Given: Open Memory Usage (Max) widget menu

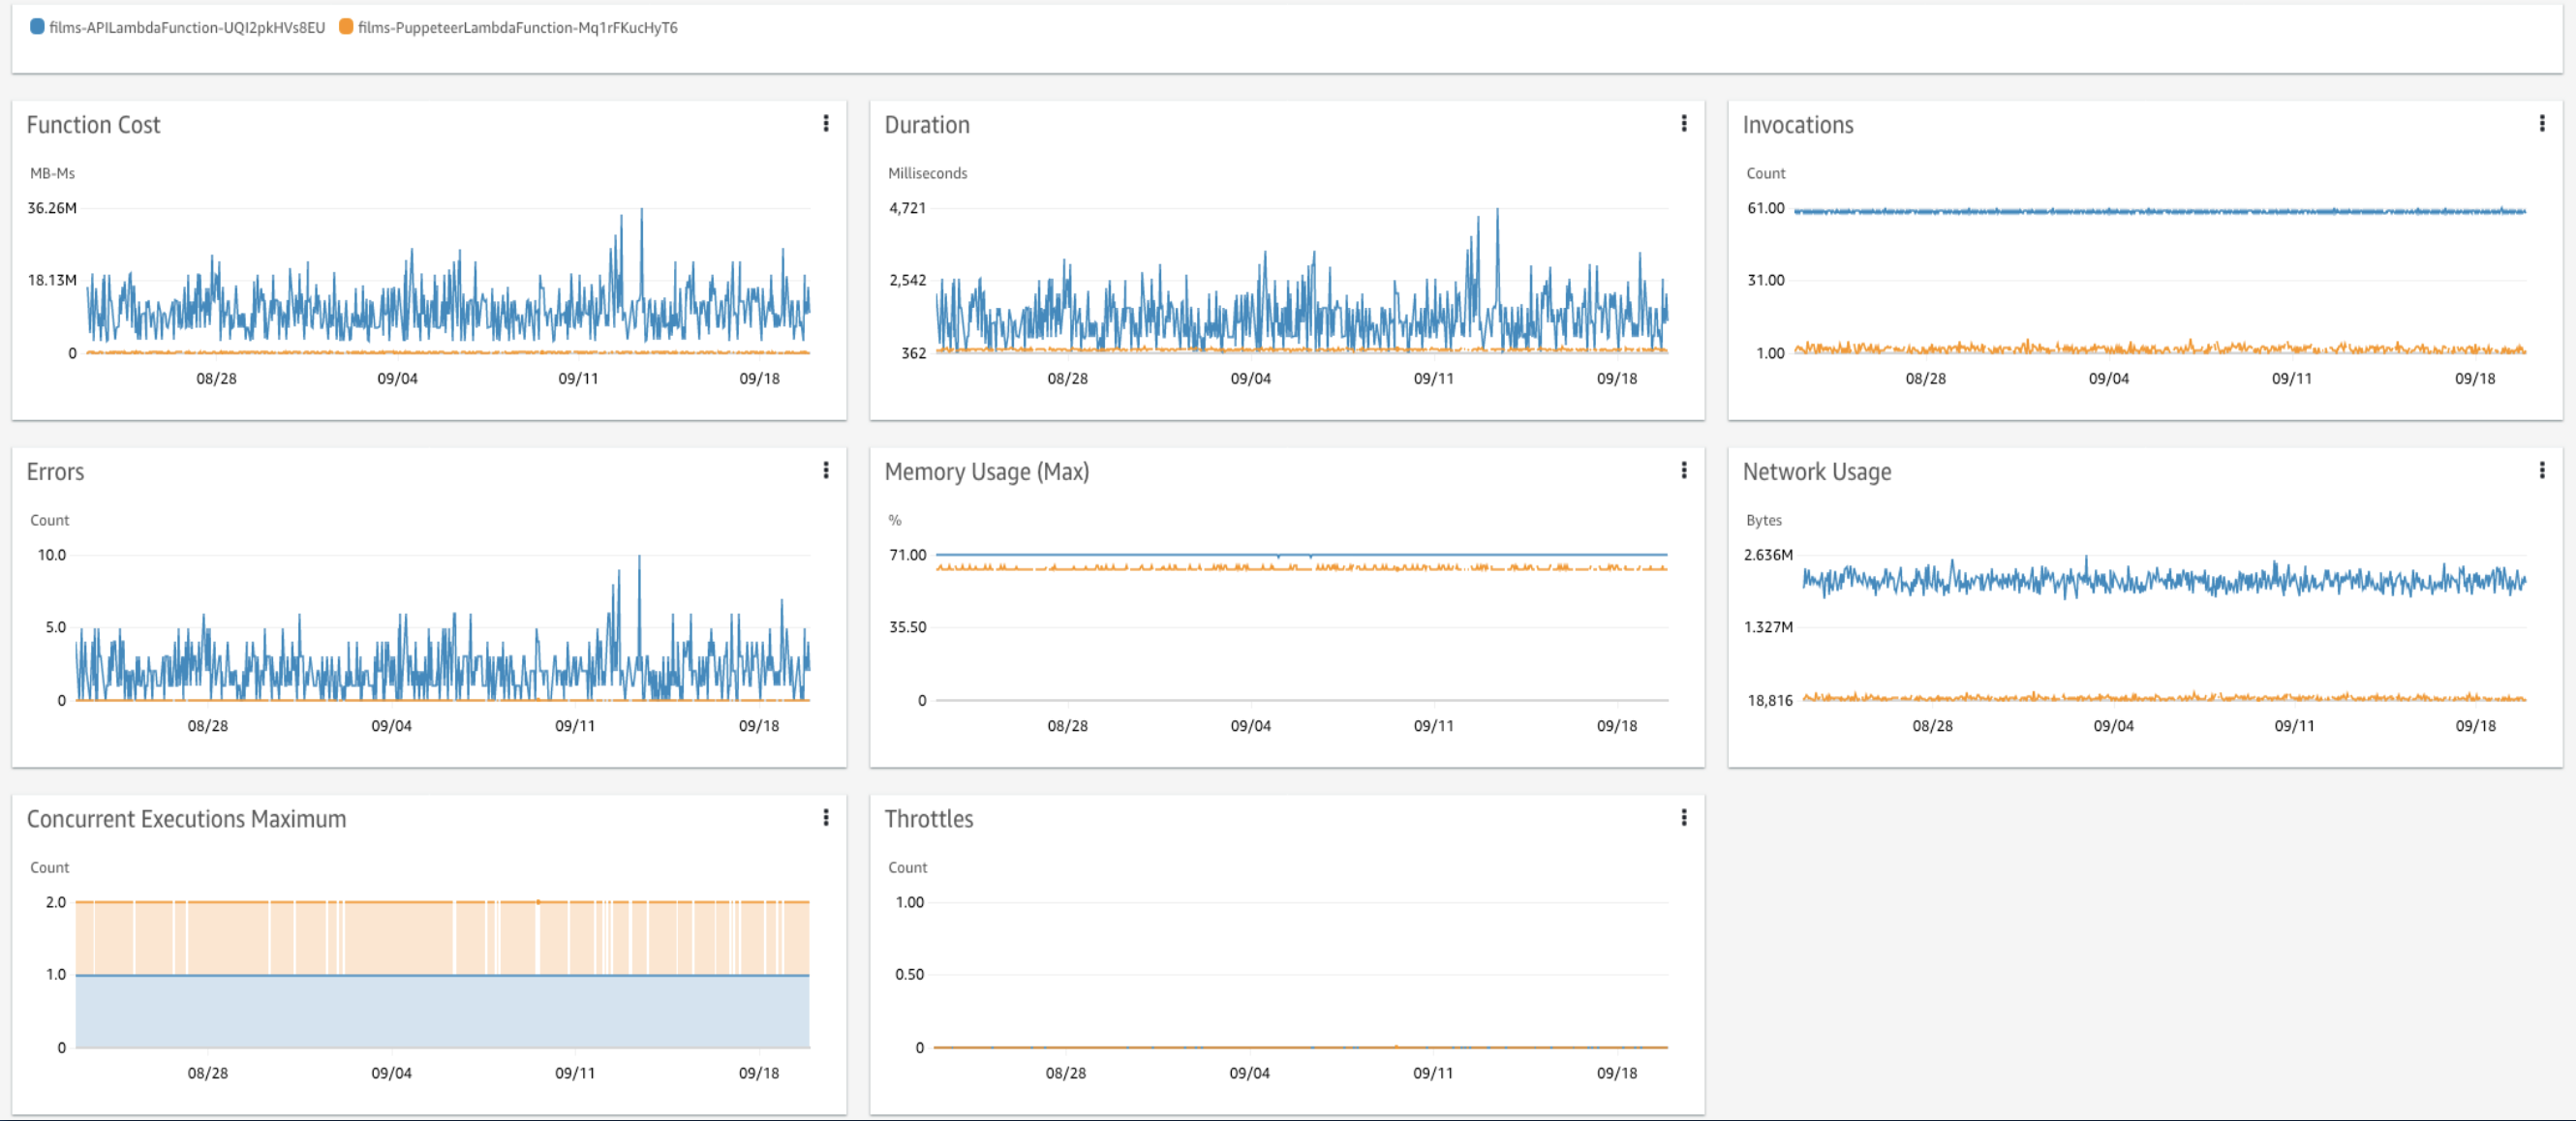Looking at the screenshot, I should (x=1684, y=470).
